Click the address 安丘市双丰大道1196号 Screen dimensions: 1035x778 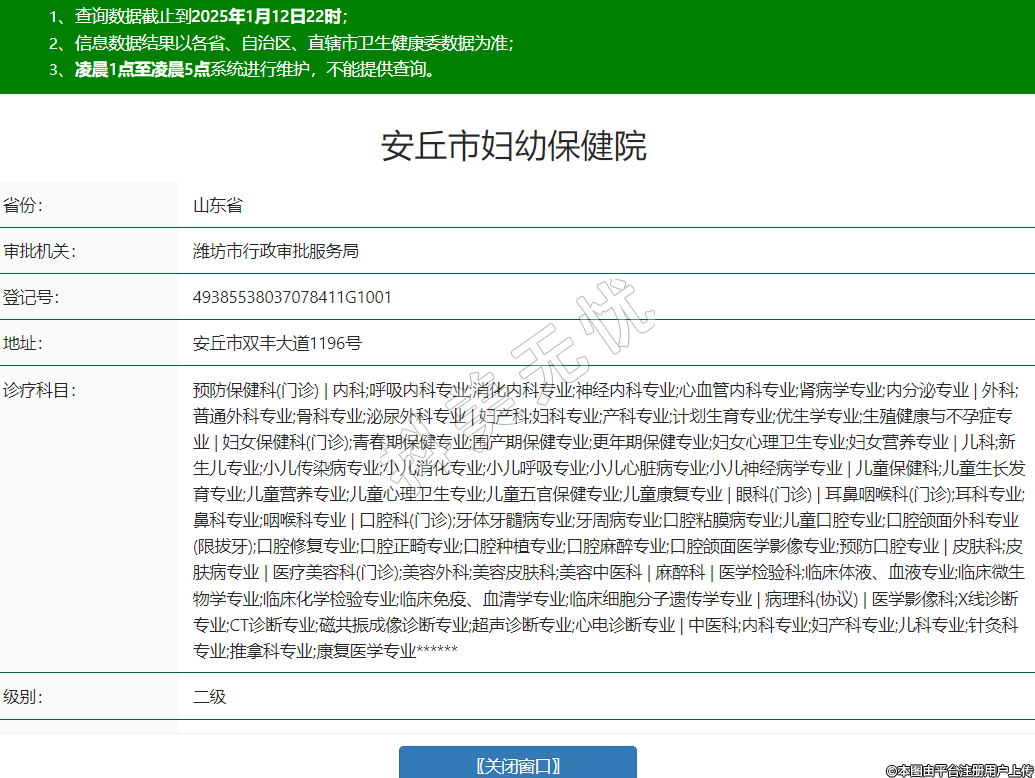pos(277,343)
